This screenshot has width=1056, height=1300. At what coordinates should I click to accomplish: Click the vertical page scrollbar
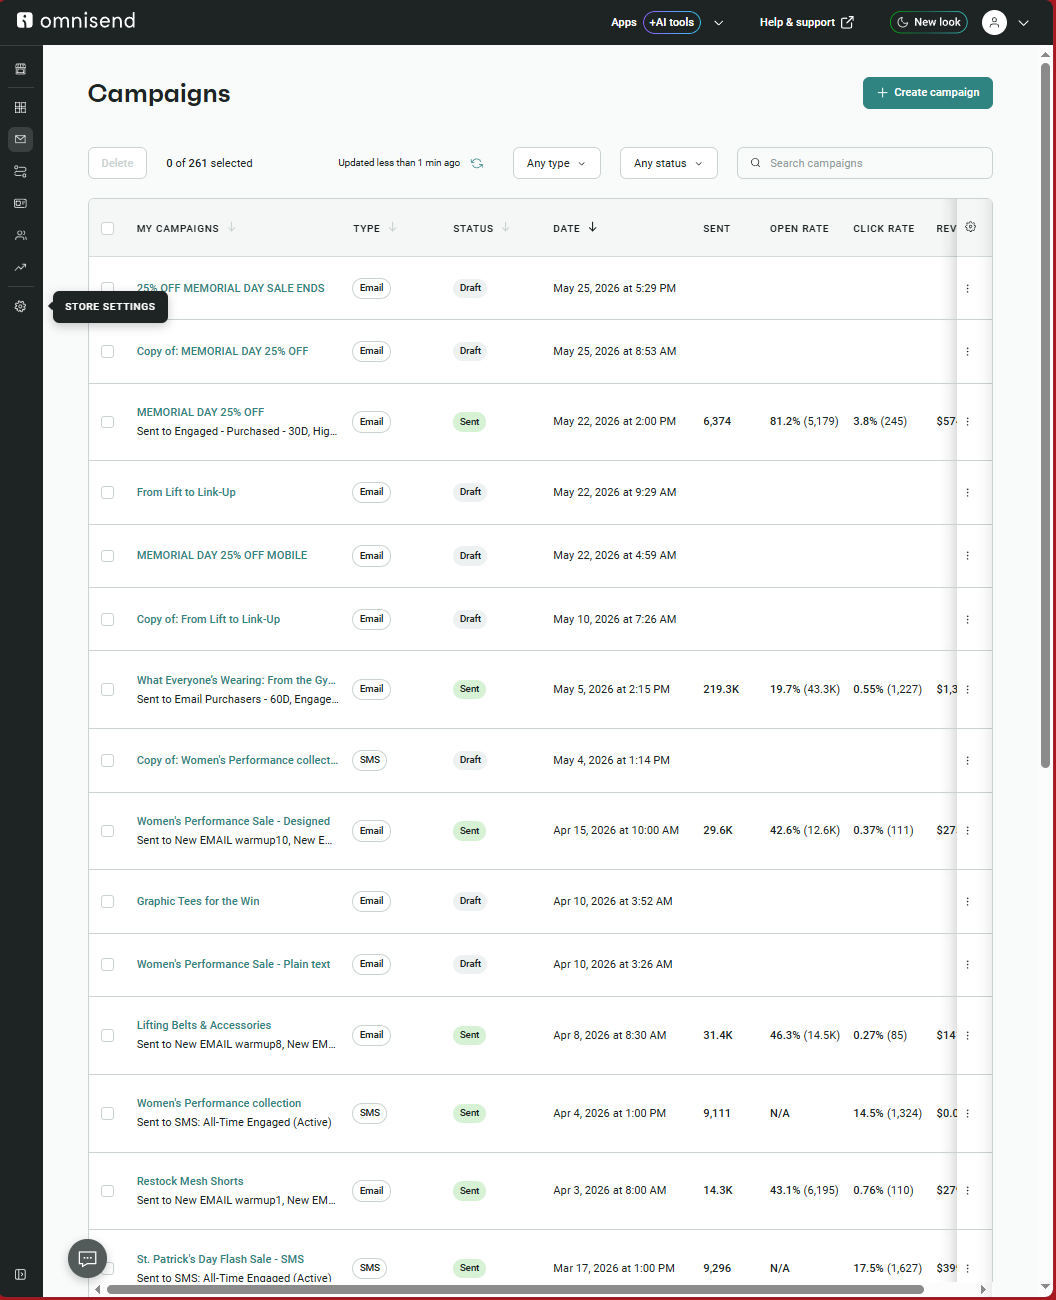[1045, 416]
